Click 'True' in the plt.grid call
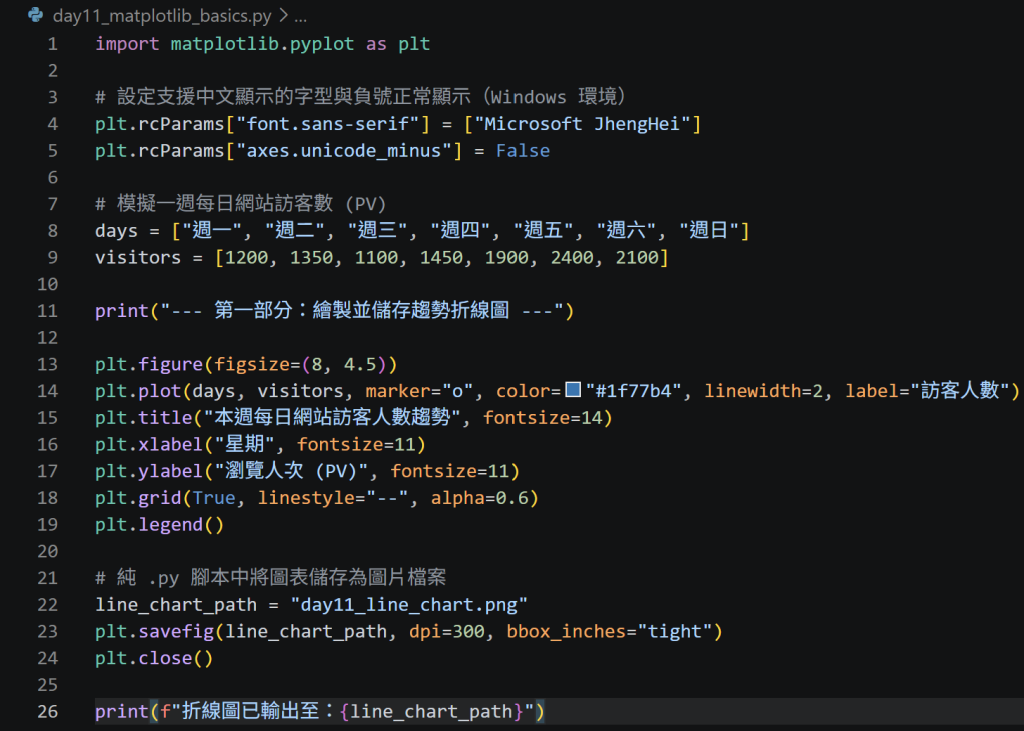The image size is (1024, 731). pos(214,498)
